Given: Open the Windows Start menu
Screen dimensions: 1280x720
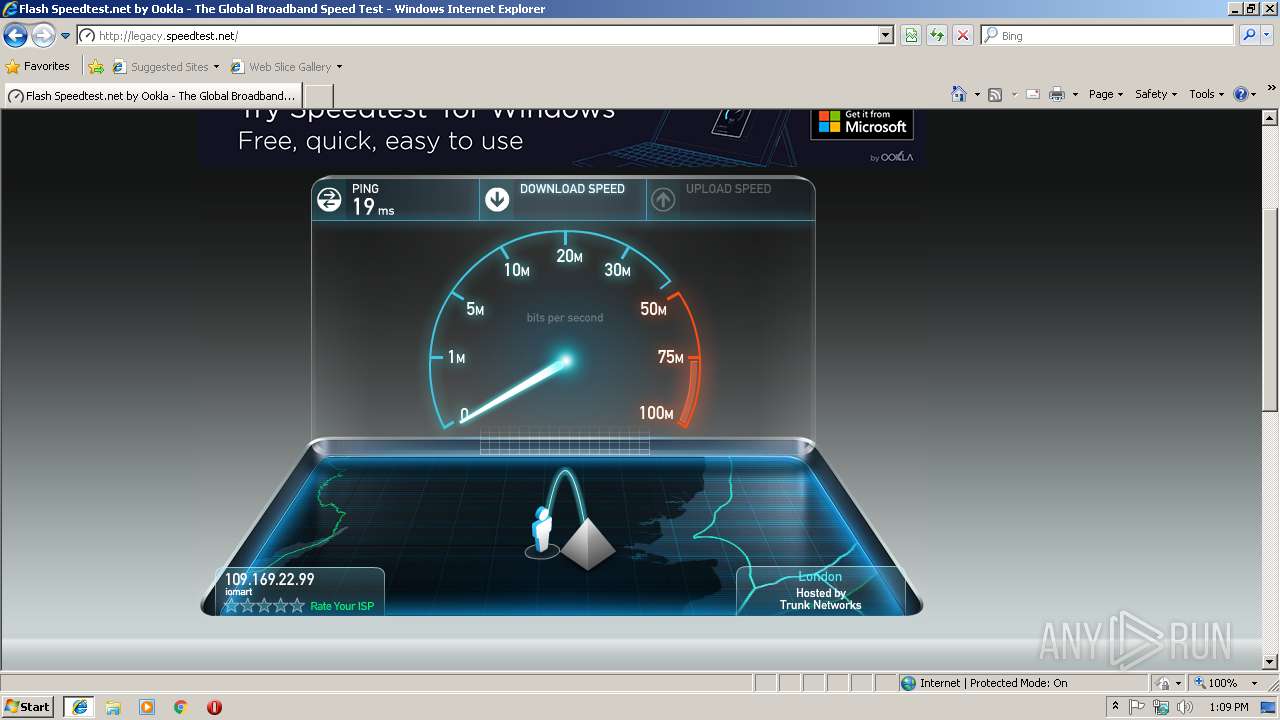Looking at the screenshot, I should coord(27,707).
